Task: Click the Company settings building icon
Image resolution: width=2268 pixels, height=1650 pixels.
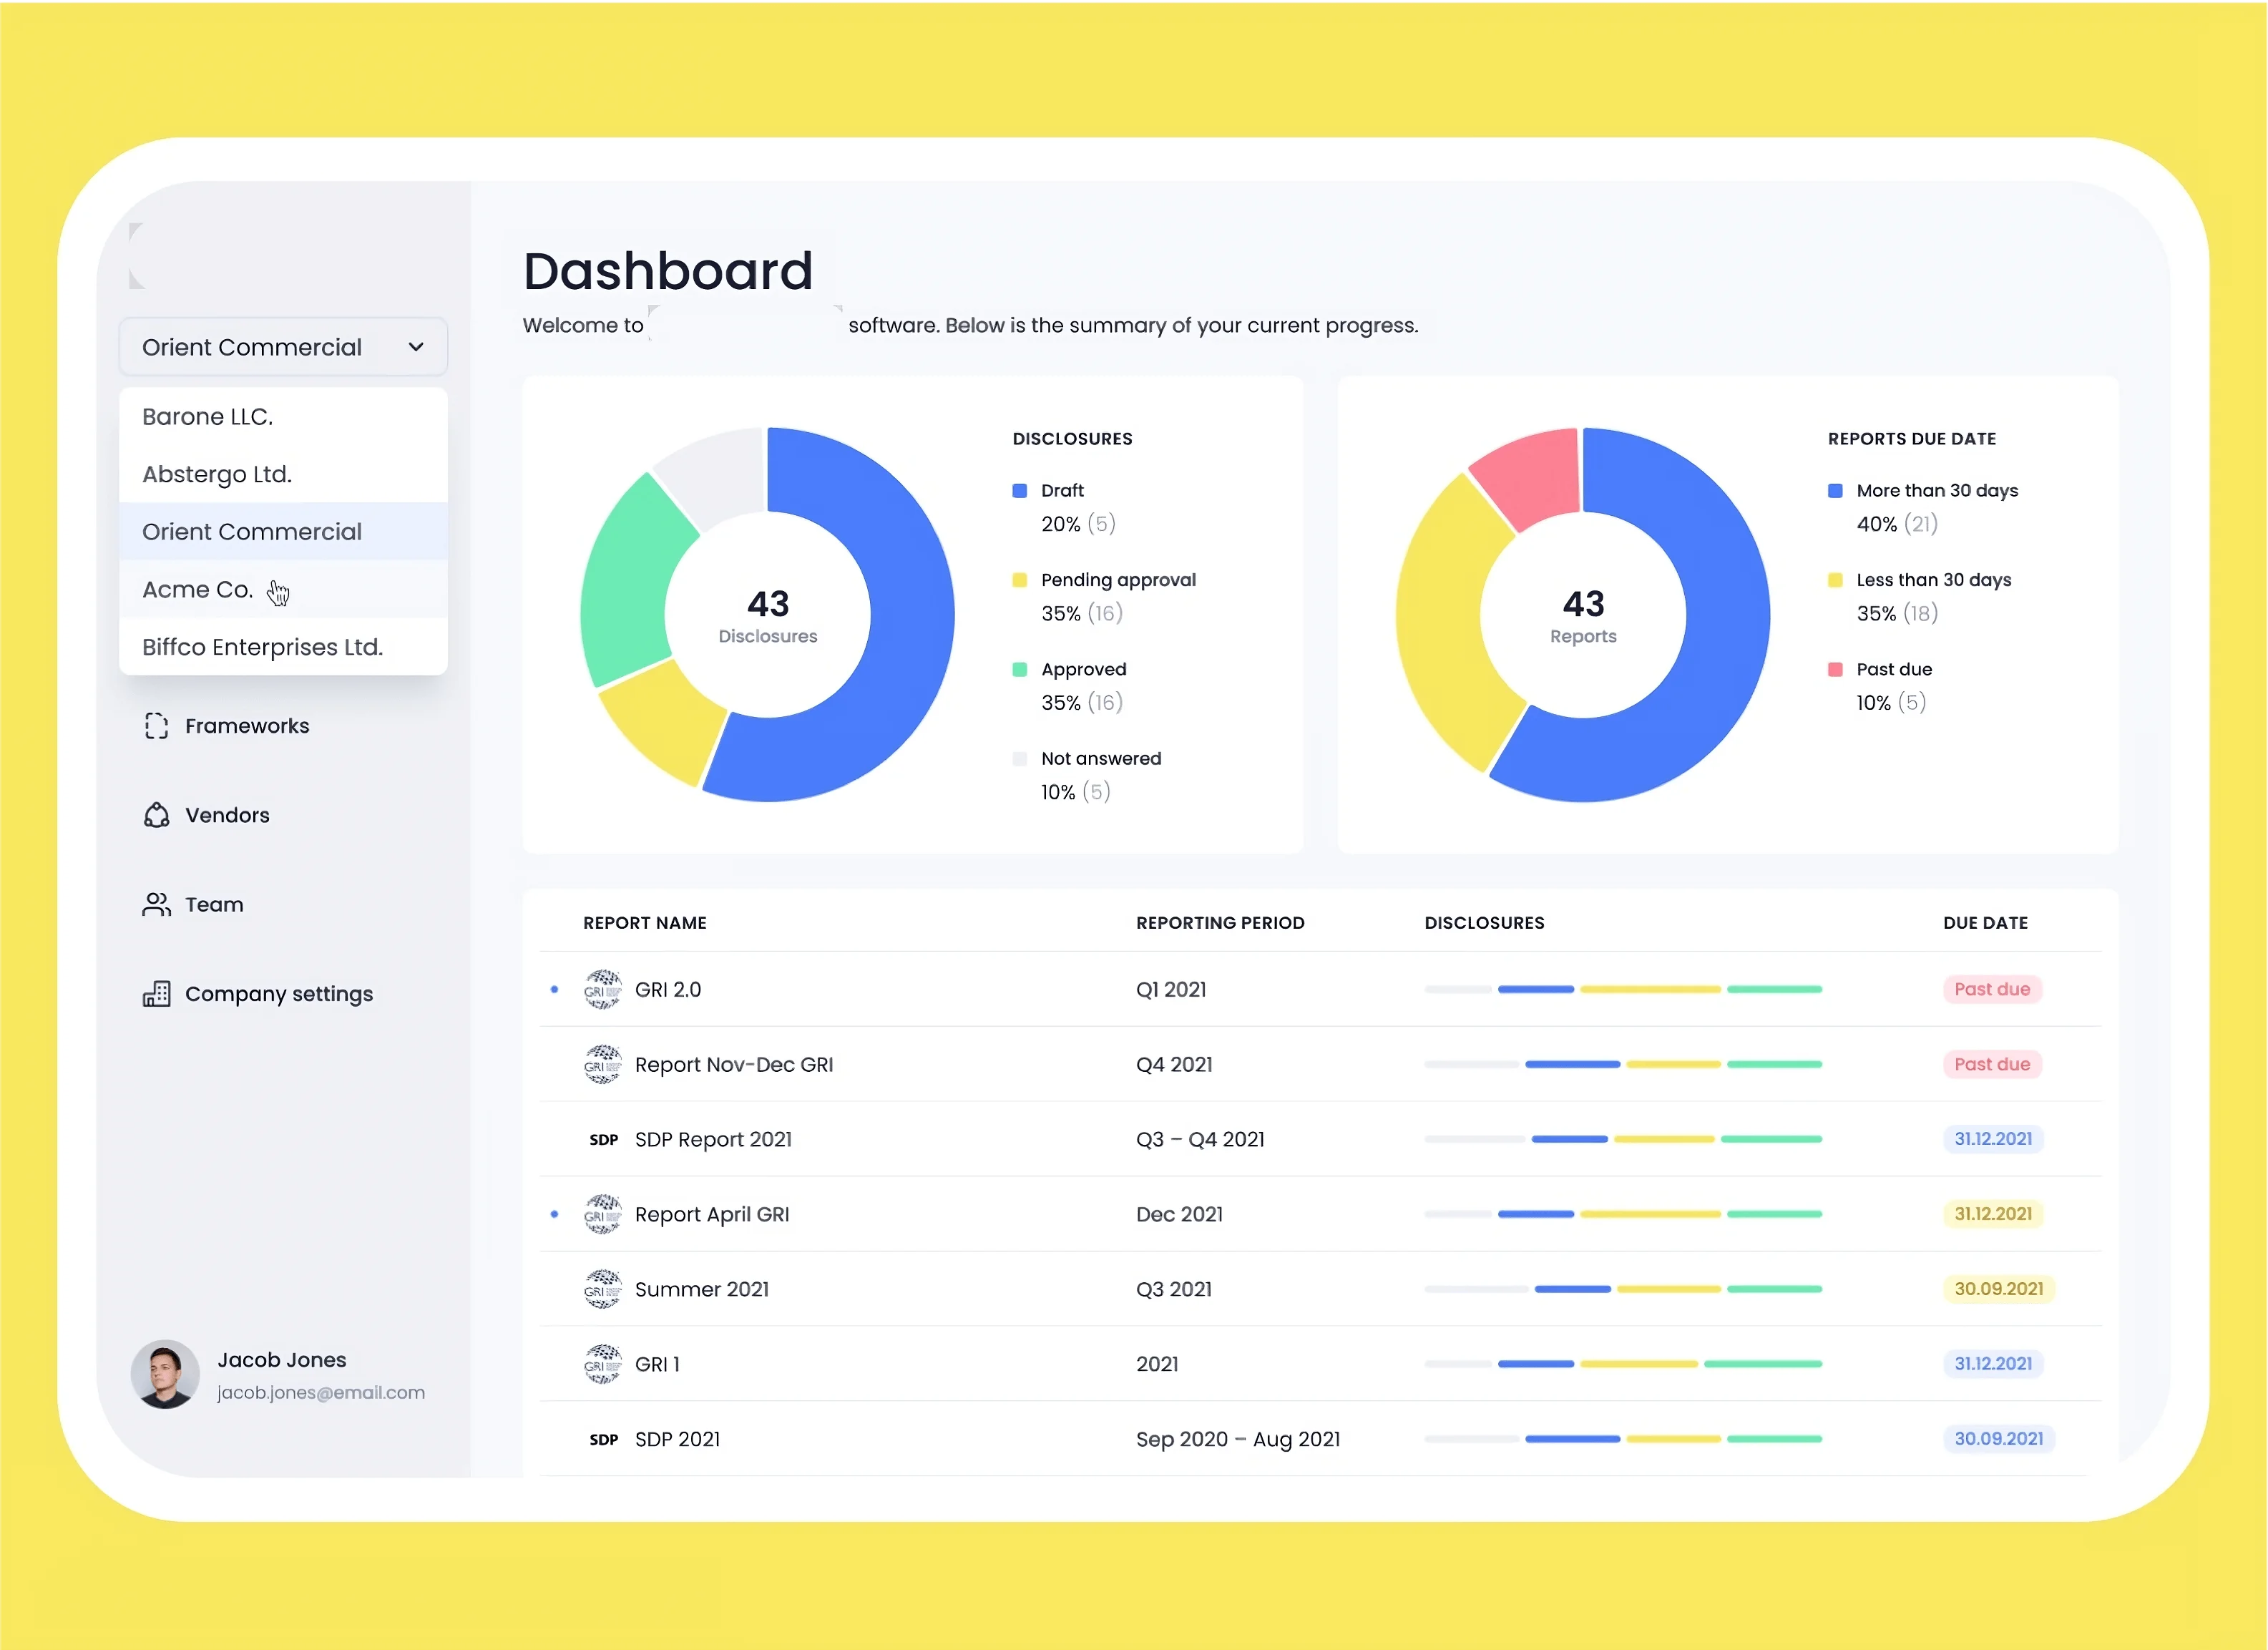Action: (156, 994)
